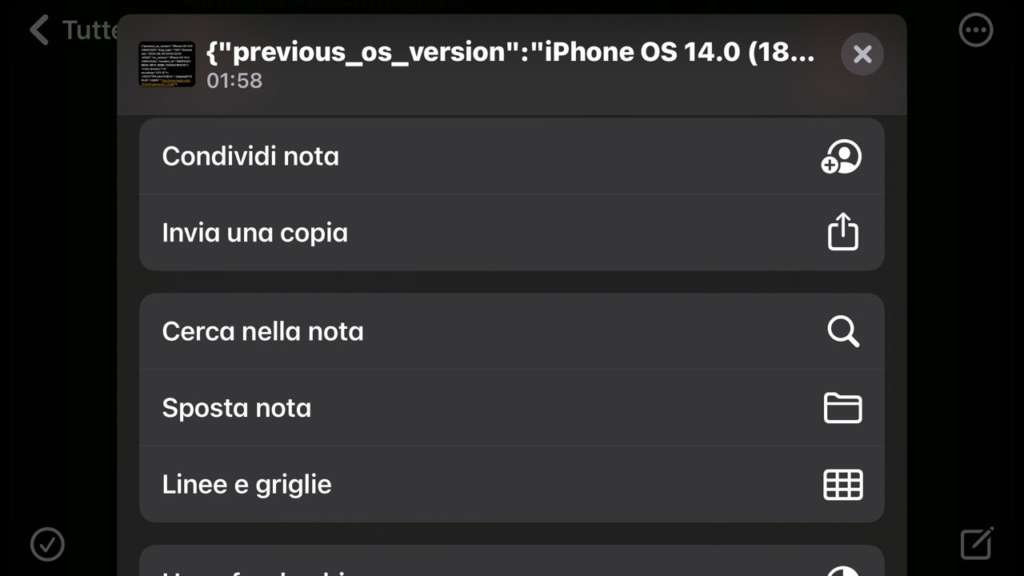Tap the grid icon beside Linee e griglie
Image resolution: width=1024 pixels, height=576 pixels.
[842, 485]
